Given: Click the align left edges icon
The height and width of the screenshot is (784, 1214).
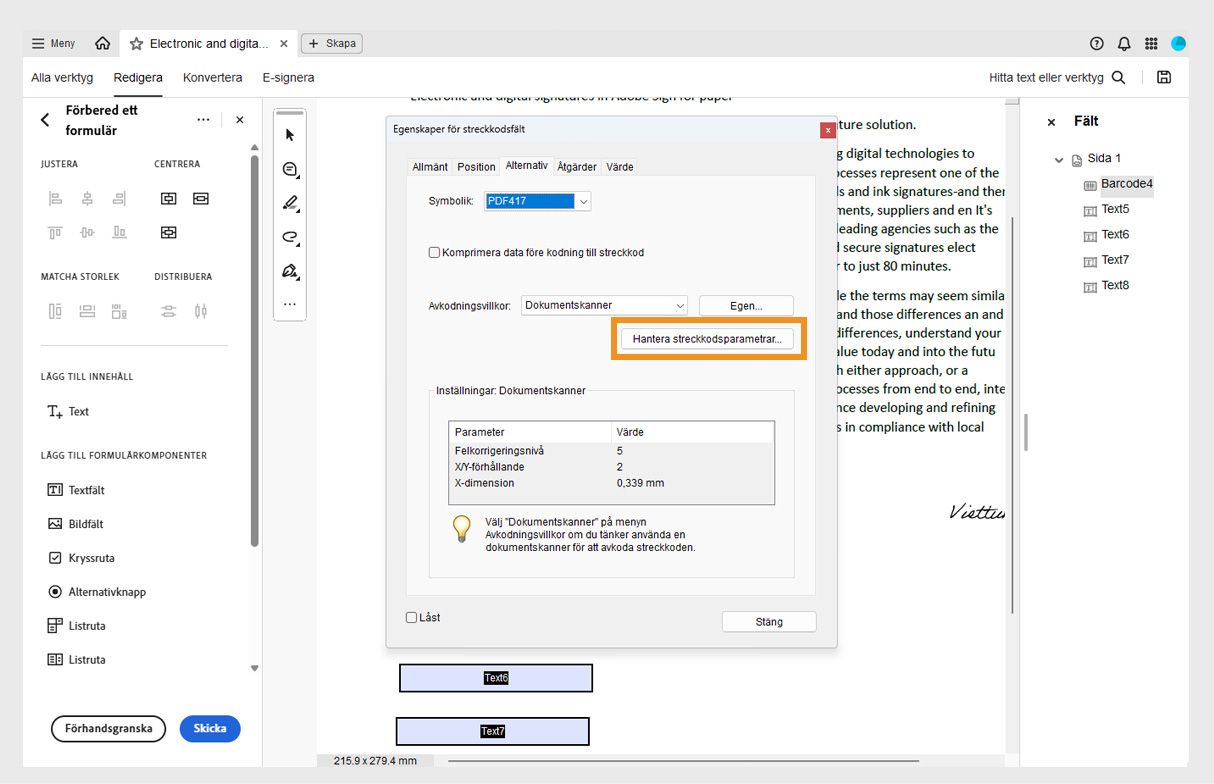Looking at the screenshot, I should pos(56,199).
